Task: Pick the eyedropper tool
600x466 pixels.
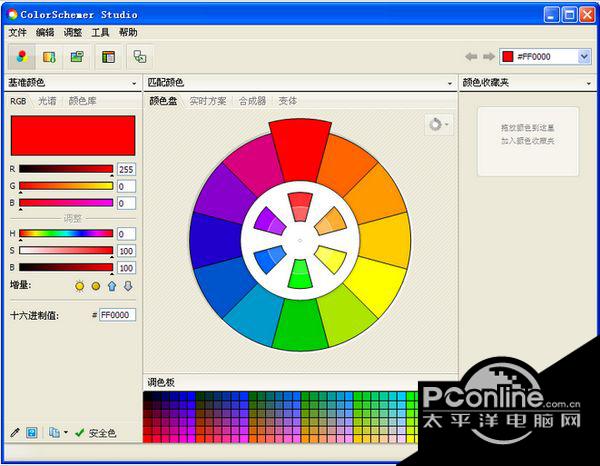Action: click(x=15, y=433)
